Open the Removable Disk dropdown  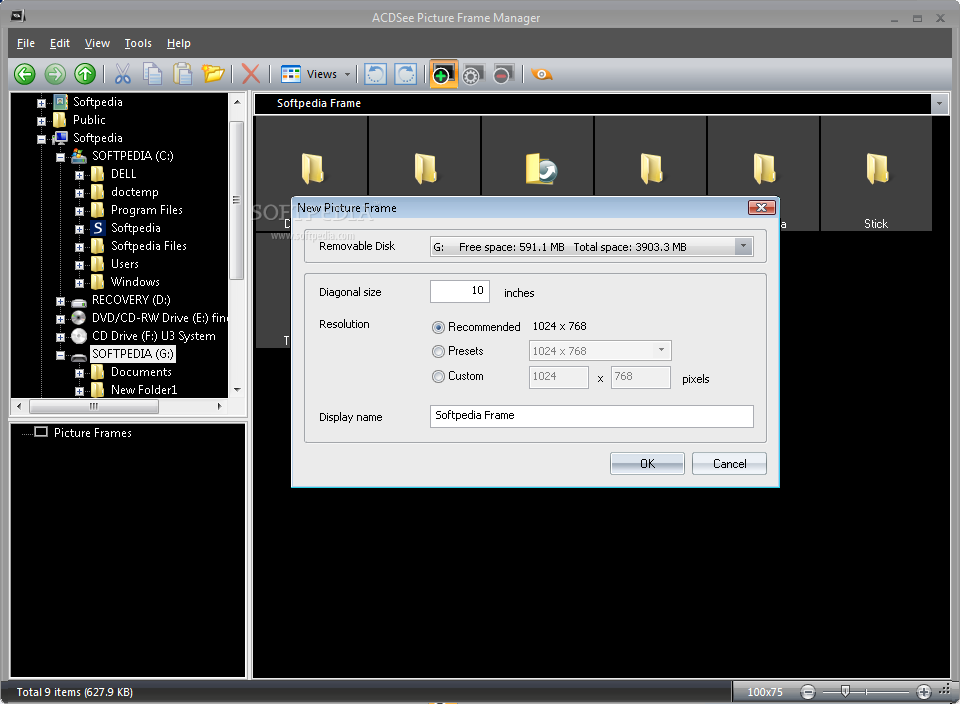point(743,247)
